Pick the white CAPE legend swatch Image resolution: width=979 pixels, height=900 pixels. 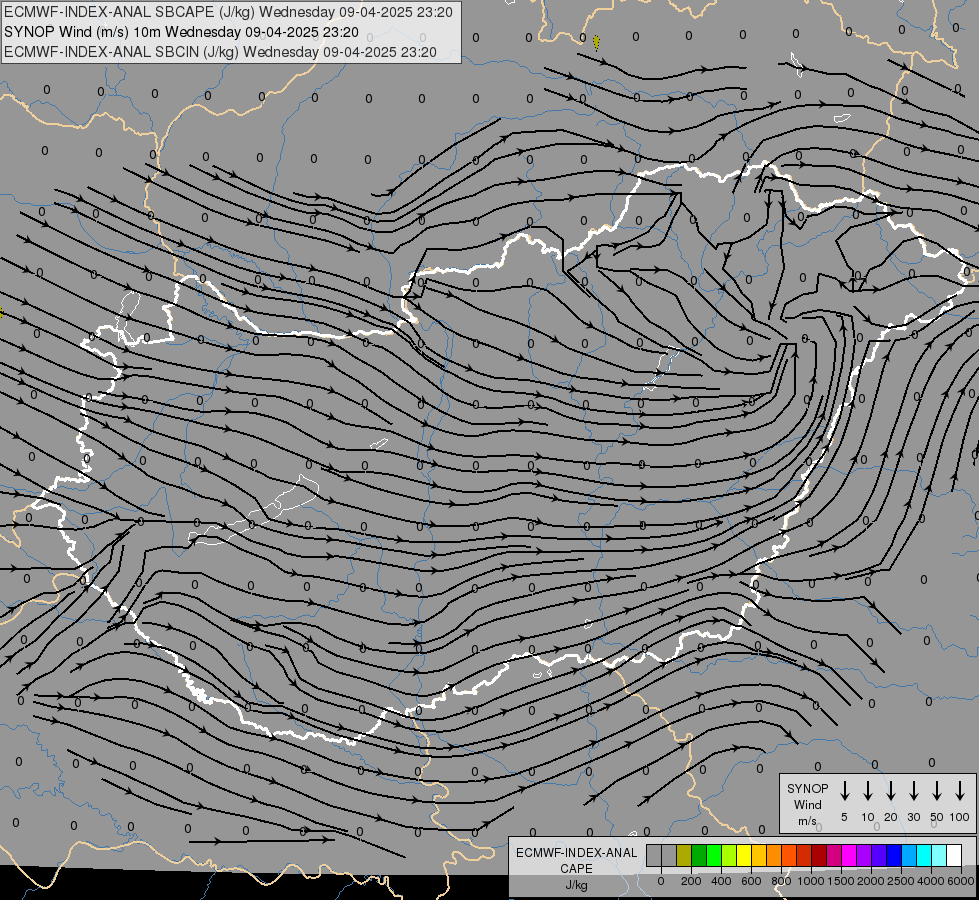click(x=955, y=855)
